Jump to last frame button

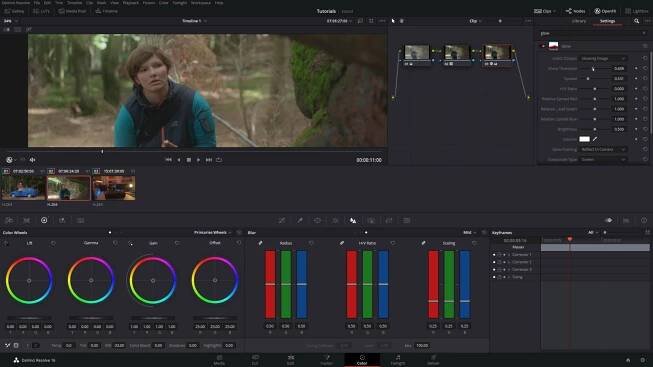tap(209, 160)
